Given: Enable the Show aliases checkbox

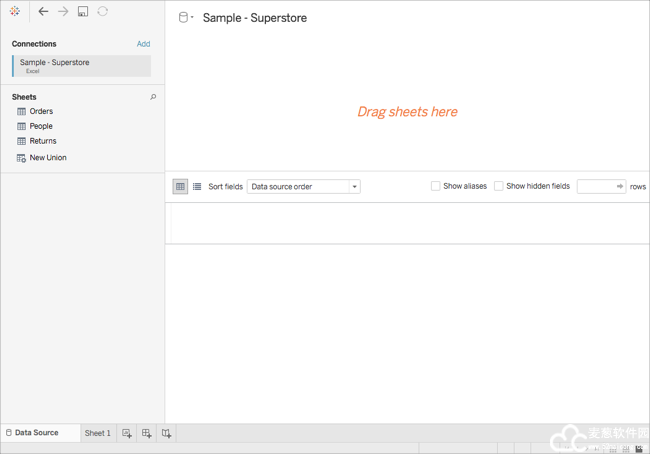Looking at the screenshot, I should tap(435, 186).
